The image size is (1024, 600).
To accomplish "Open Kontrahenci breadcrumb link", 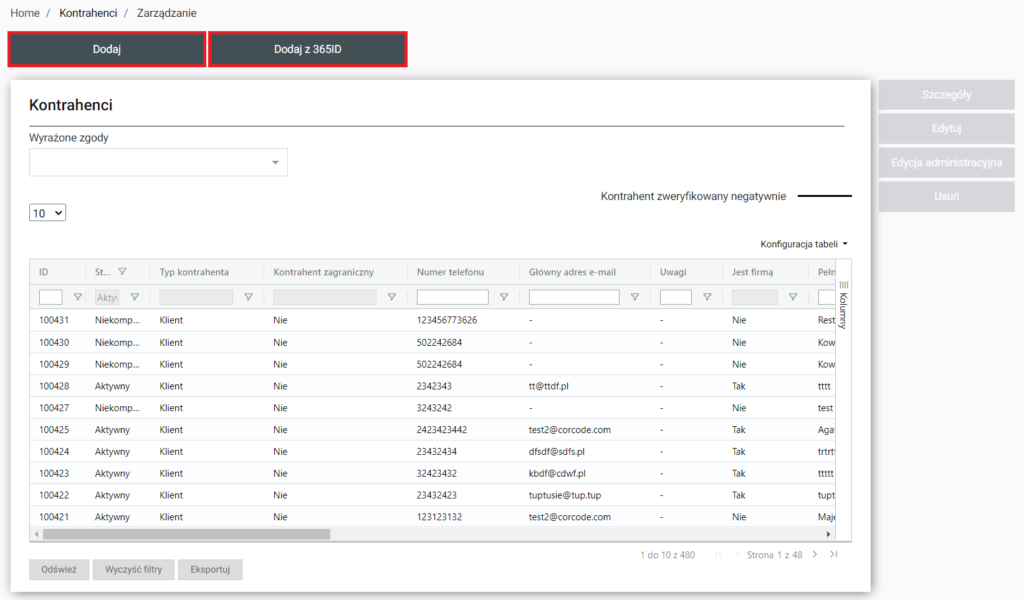I will [88, 13].
